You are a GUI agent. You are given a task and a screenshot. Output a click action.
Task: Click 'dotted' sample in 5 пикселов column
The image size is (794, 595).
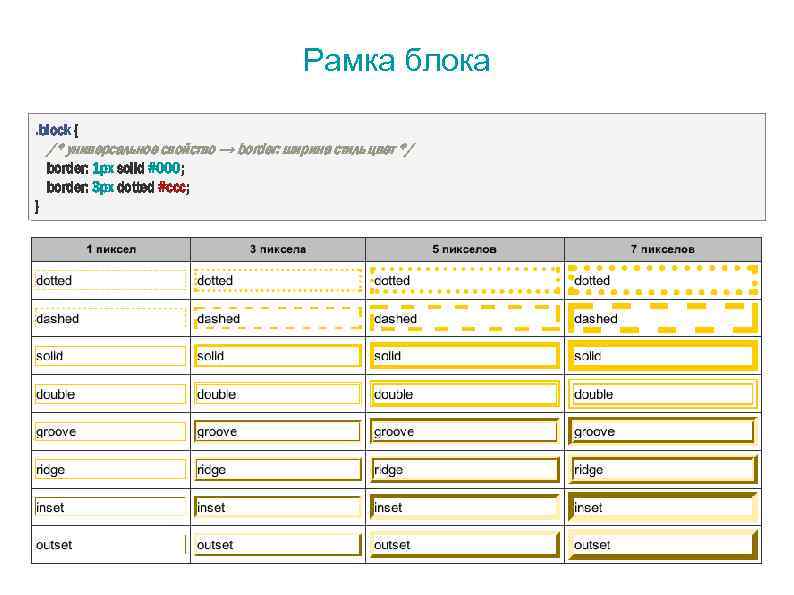coord(465,280)
